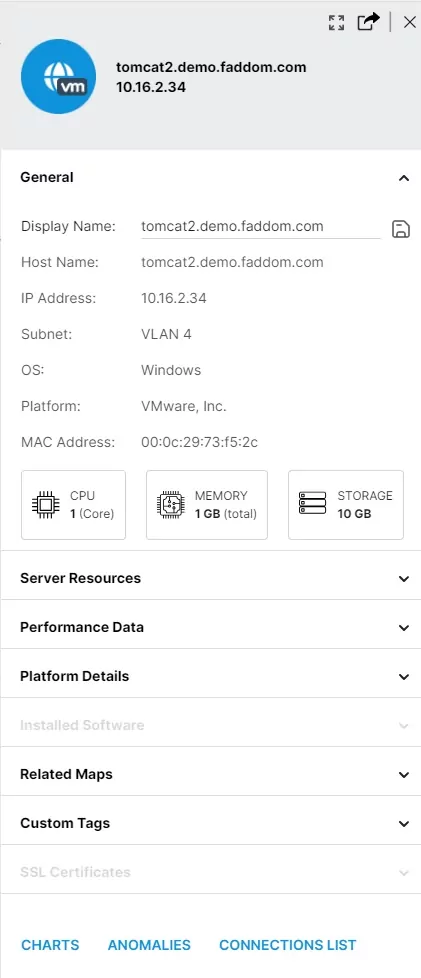
Task: Open the CONNECTIONS LIST link
Action: point(288,945)
